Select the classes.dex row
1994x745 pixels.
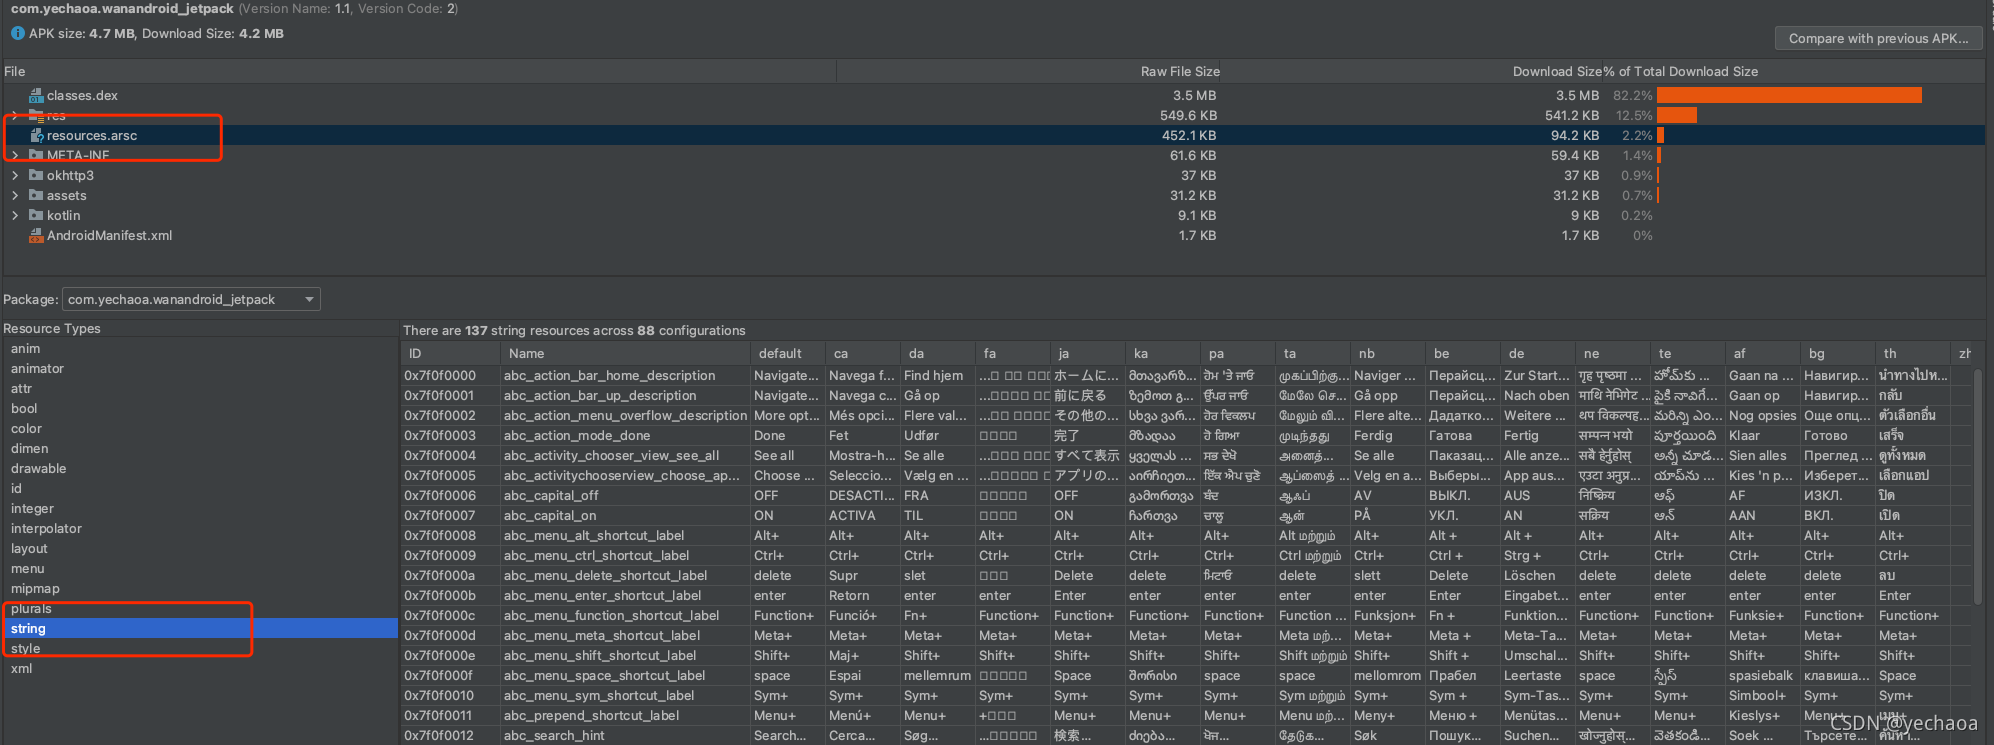(994, 96)
